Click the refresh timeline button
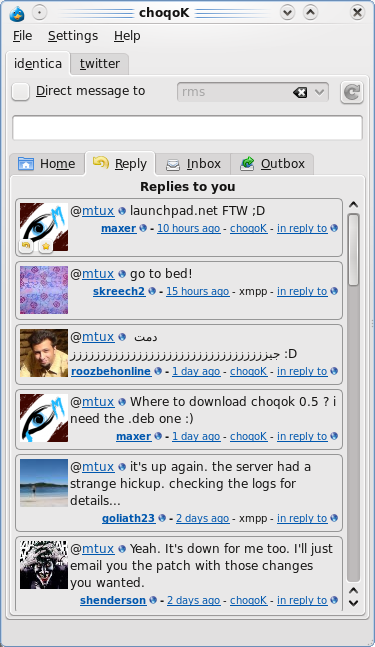Image resolution: width=375 pixels, height=647 pixels. click(x=352, y=92)
